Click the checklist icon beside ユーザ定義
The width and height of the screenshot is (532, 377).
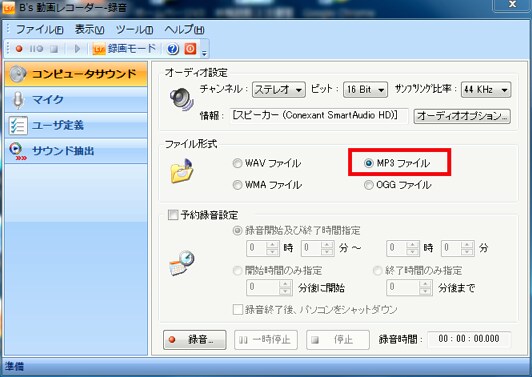18,126
